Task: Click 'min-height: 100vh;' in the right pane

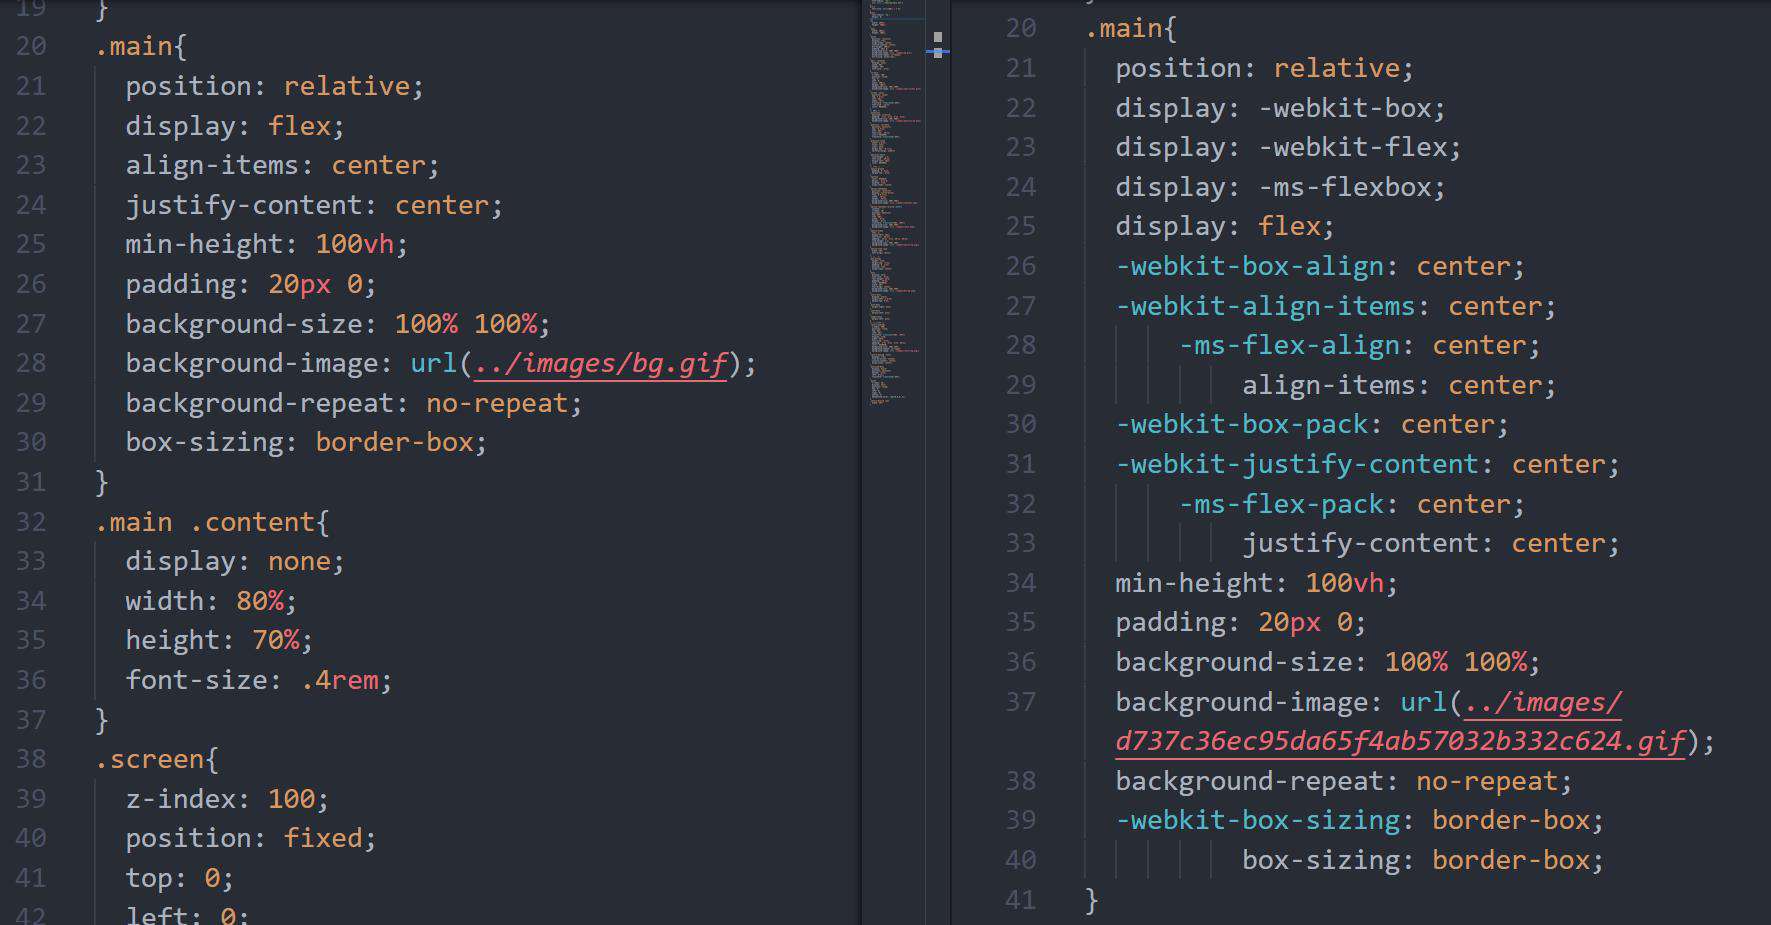Action: click(1257, 583)
